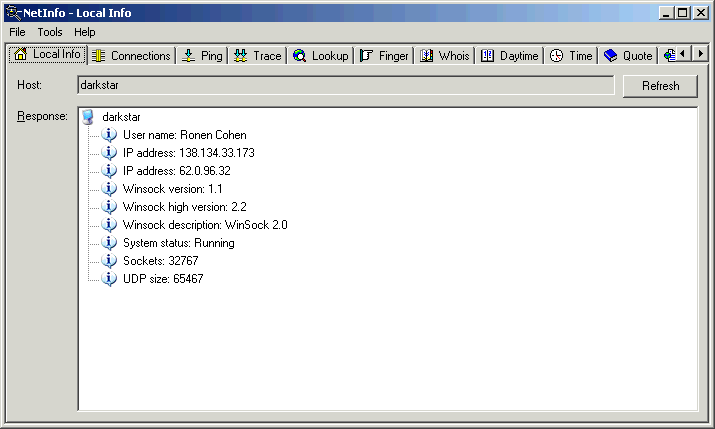Click the Refresh button

coord(660,86)
